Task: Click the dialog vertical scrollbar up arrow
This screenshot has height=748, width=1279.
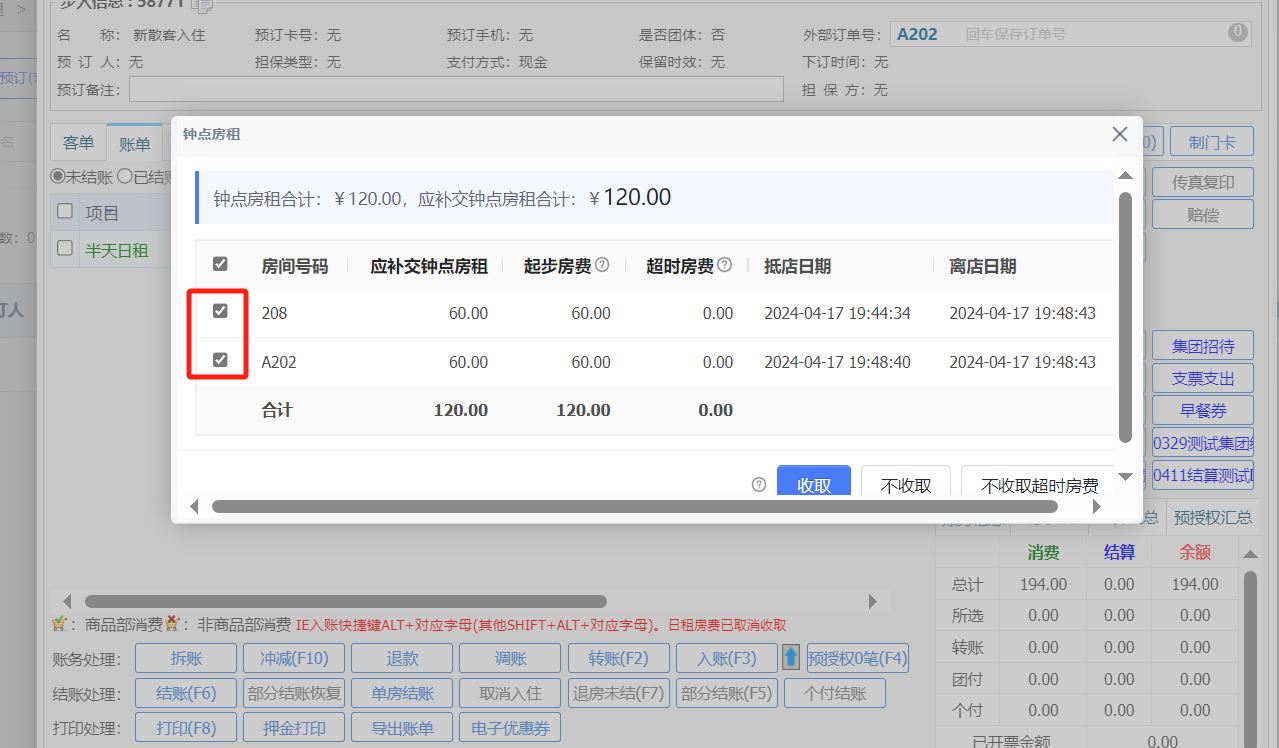Action: 1125,175
